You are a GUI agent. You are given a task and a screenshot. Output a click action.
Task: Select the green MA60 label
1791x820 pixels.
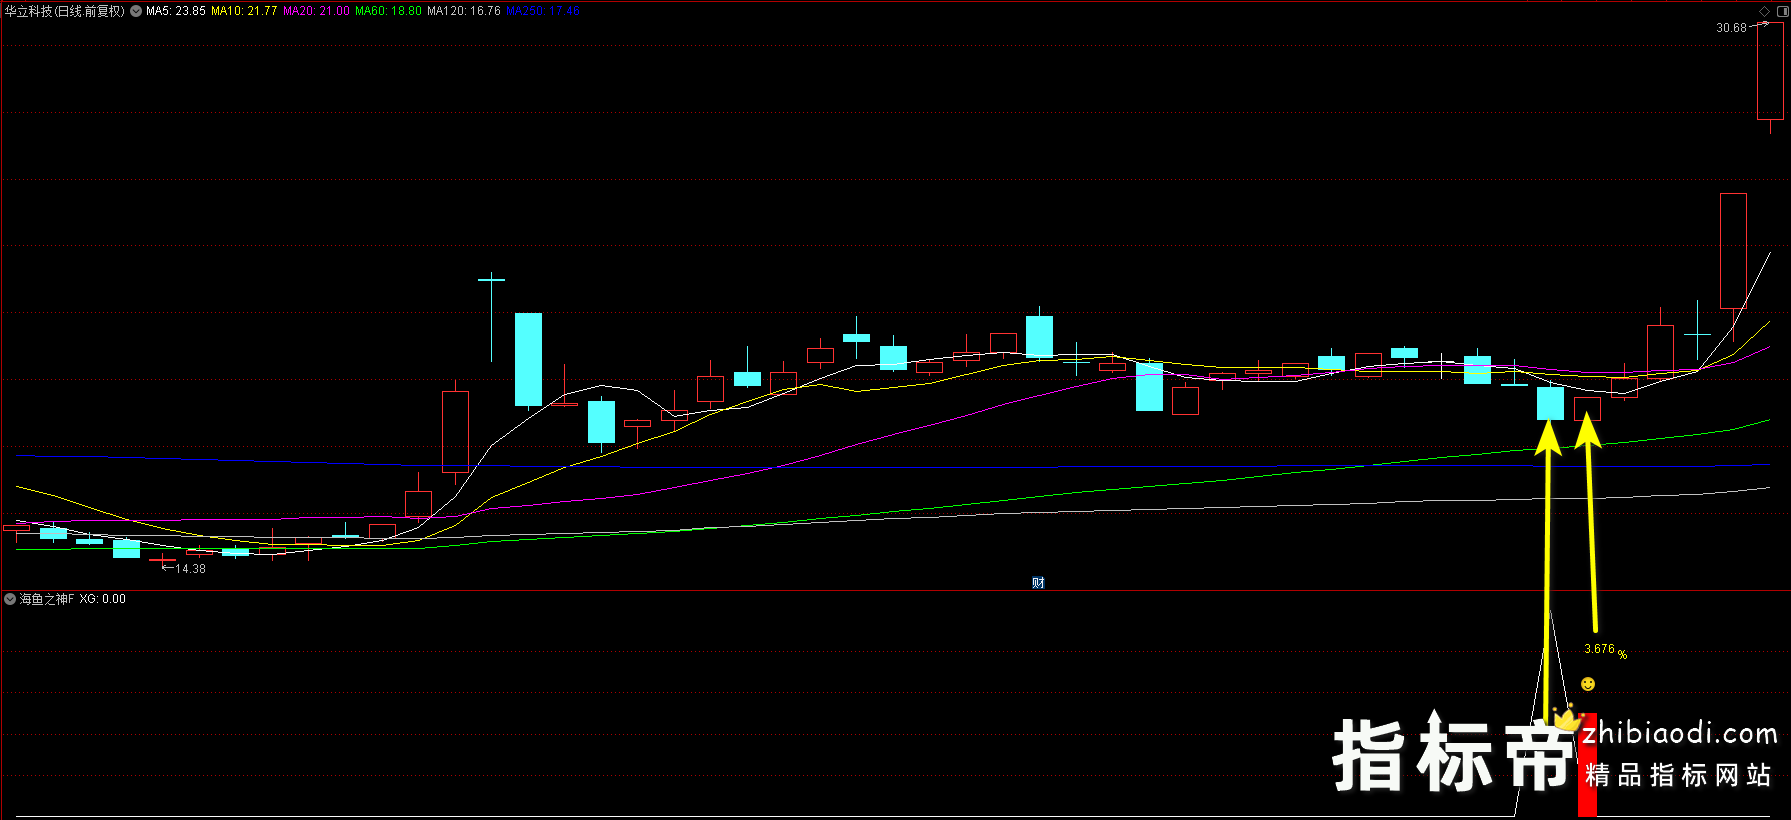388,11
